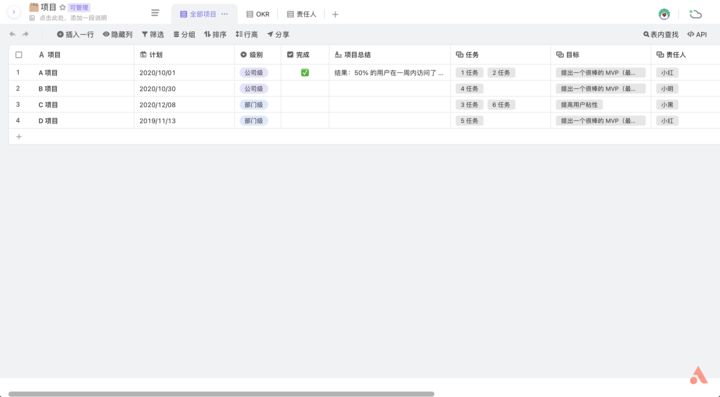The image size is (720, 397).
Task: Click the 公司级 tag for B 项目
Action: click(x=253, y=89)
